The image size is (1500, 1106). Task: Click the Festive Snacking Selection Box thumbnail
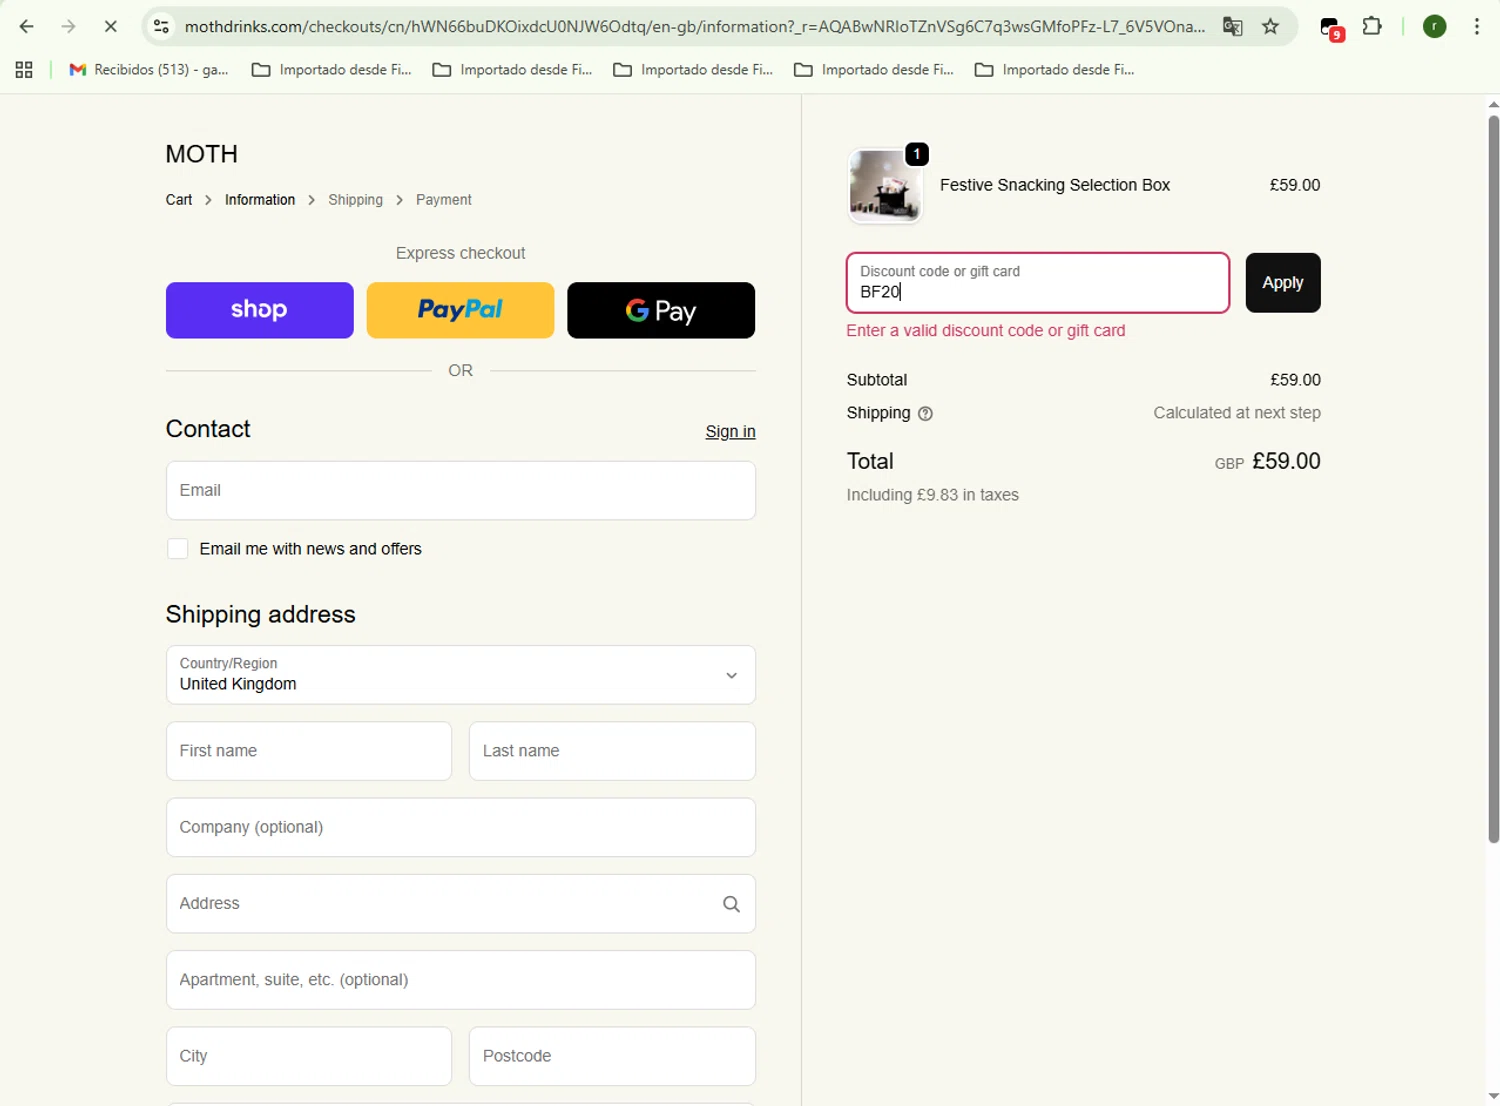(x=885, y=186)
